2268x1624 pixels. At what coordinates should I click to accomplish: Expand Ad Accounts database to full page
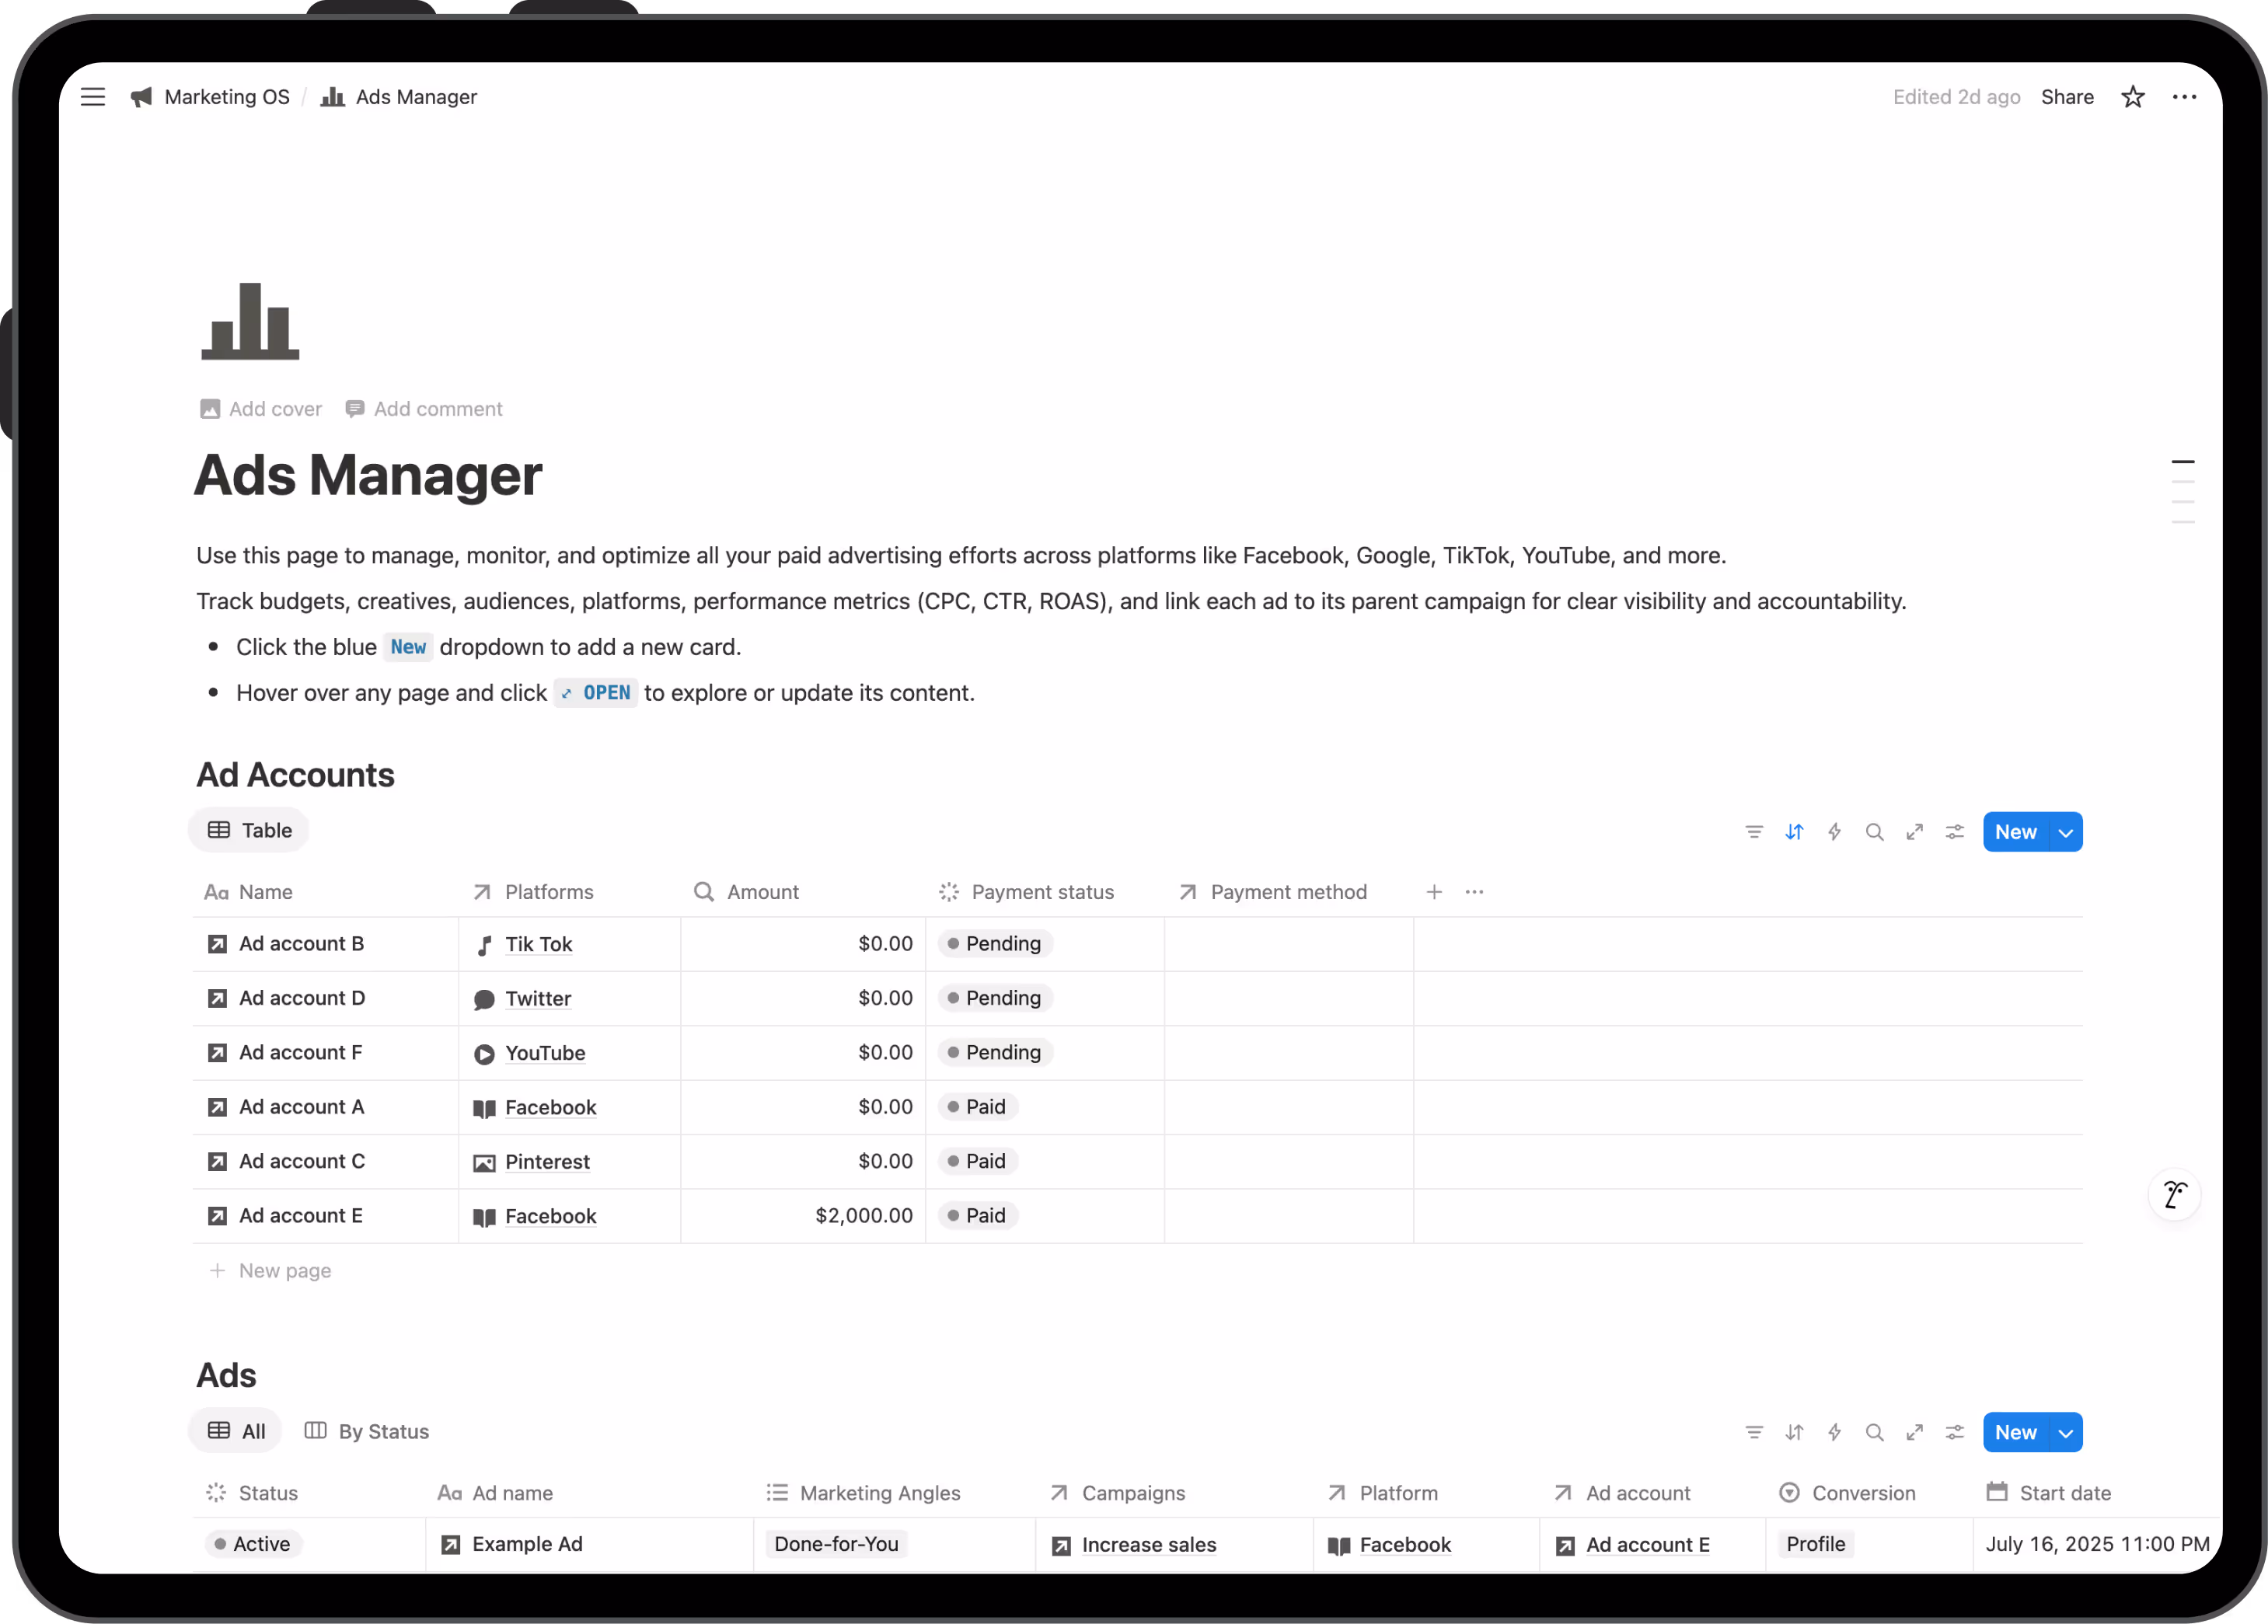(x=1914, y=832)
